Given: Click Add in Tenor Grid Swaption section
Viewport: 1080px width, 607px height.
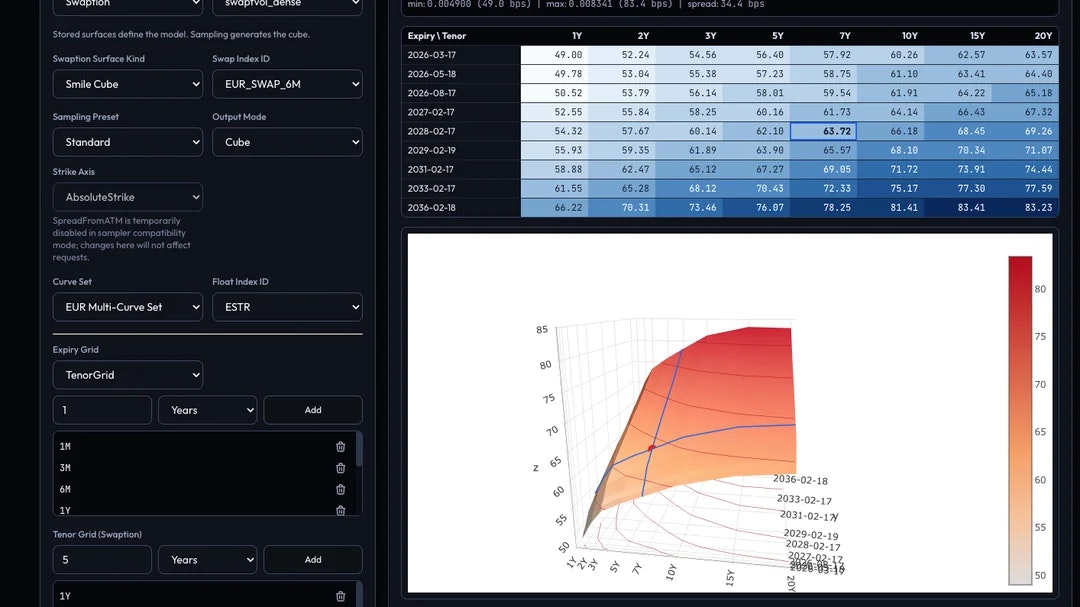Looking at the screenshot, I should (x=313, y=559).
